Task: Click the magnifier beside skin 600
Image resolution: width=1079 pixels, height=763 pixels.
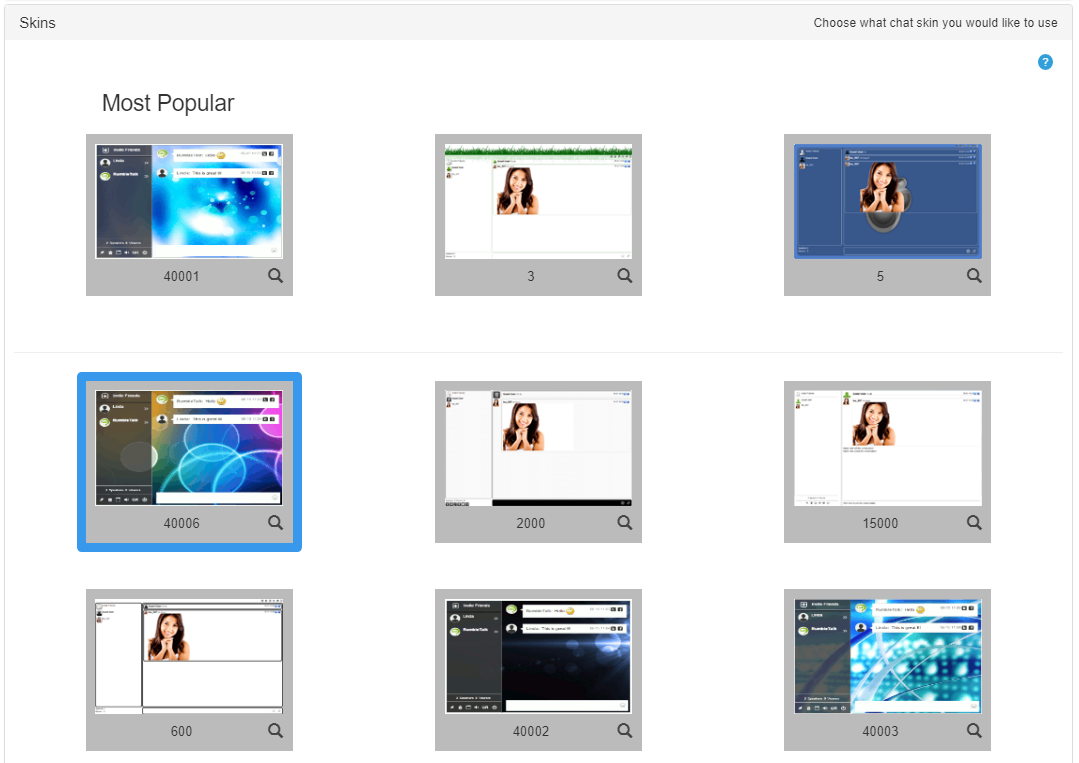Action: (x=276, y=730)
